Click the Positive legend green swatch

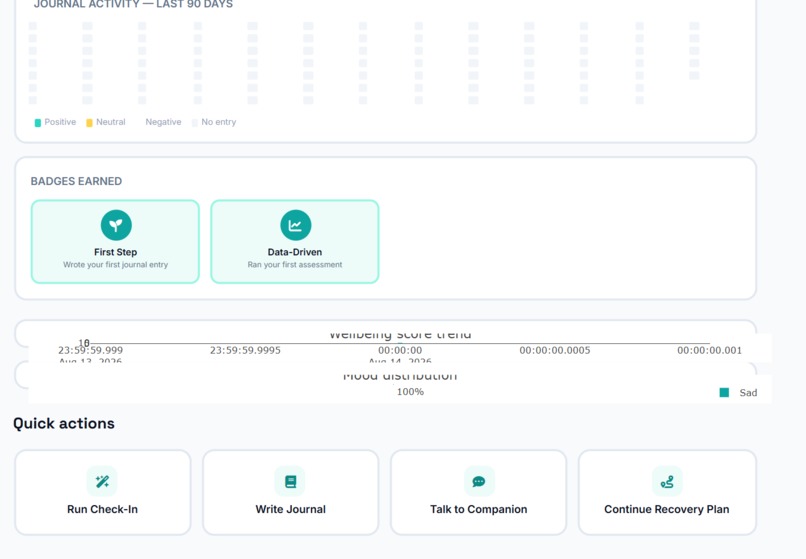pyautogui.click(x=38, y=123)
